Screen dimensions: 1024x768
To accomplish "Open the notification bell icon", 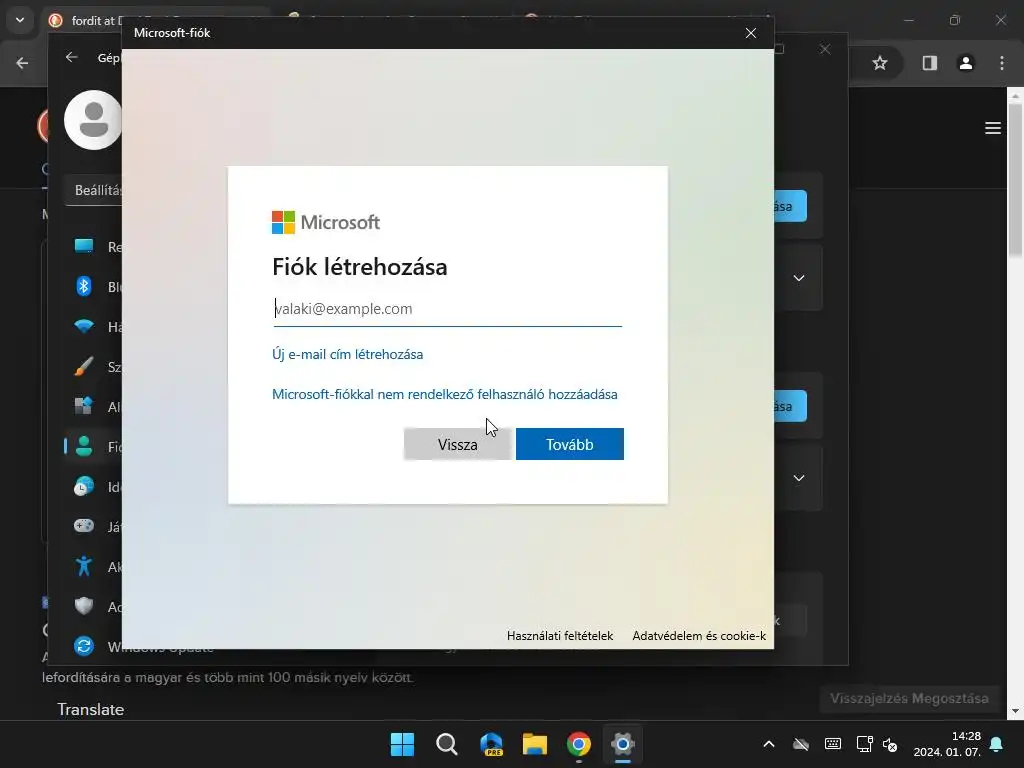I will coord(997,744).
